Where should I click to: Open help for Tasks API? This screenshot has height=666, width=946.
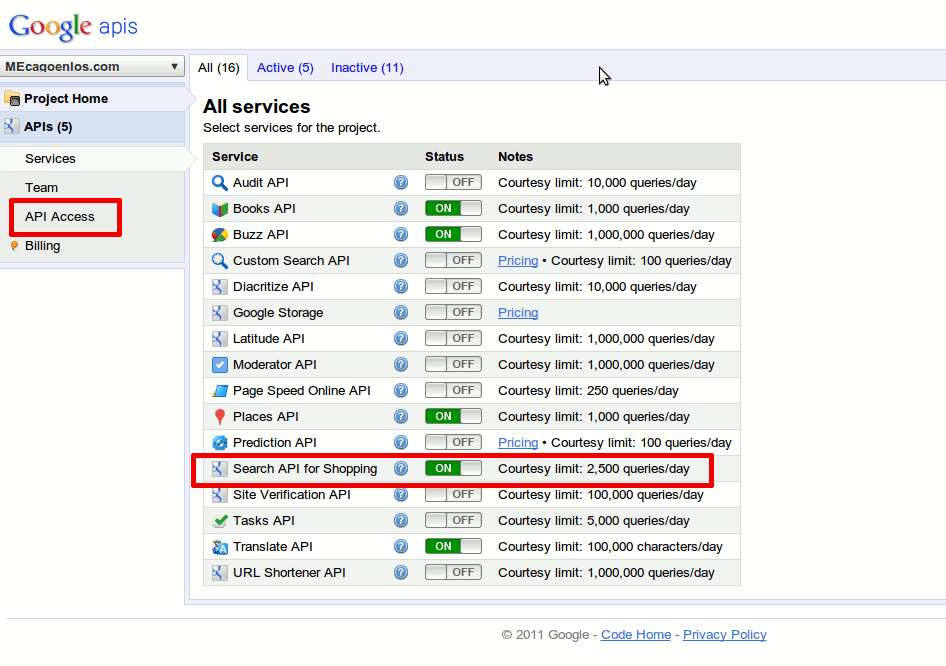(x=401, y=520)
